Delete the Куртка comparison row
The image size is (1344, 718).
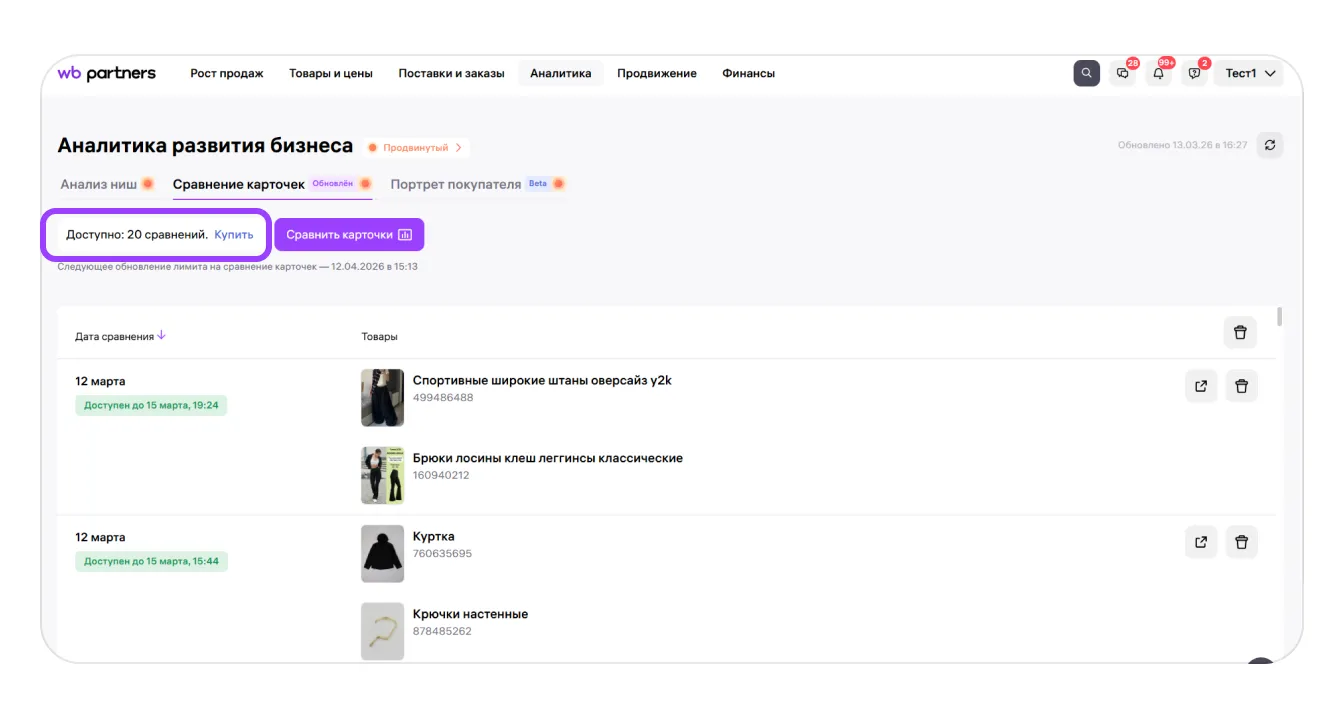tap(1241, 542)
